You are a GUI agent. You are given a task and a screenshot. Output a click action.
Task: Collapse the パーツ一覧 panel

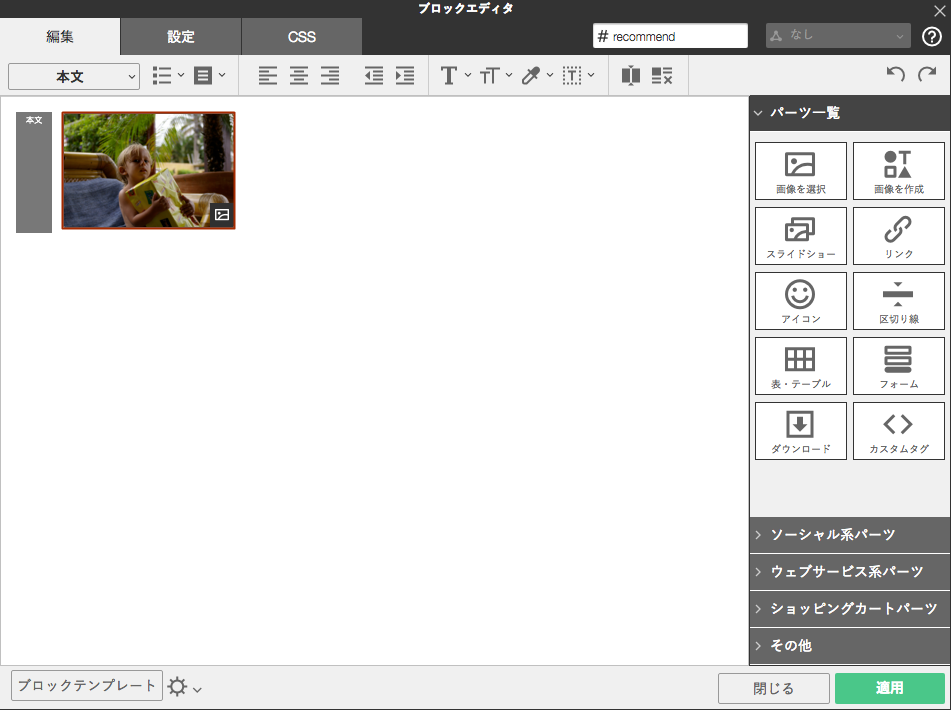(x=850, y=113)
